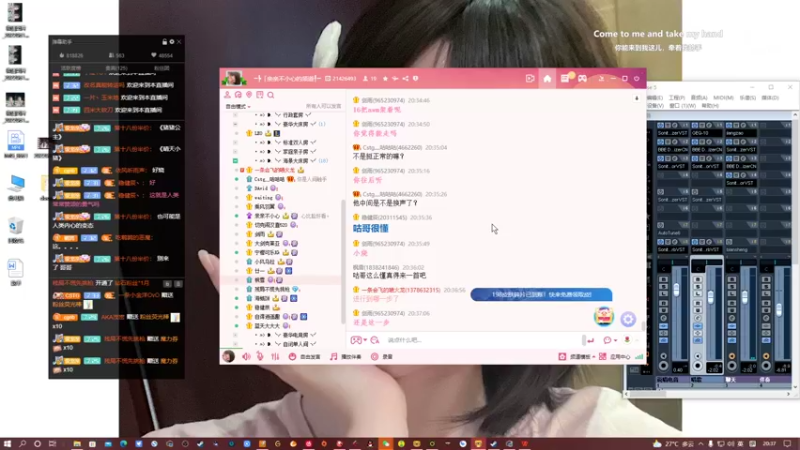This screenshot has width=800, height=450.
Task: Toggle 自由发言 speaking mode
Action: 304,357
